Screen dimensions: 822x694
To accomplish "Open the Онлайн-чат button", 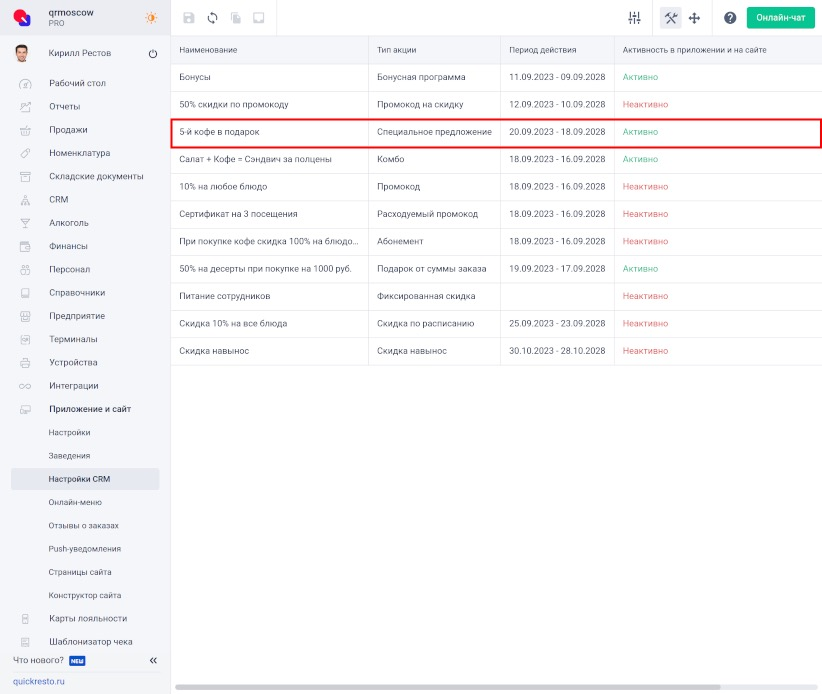I will [781, 18].
